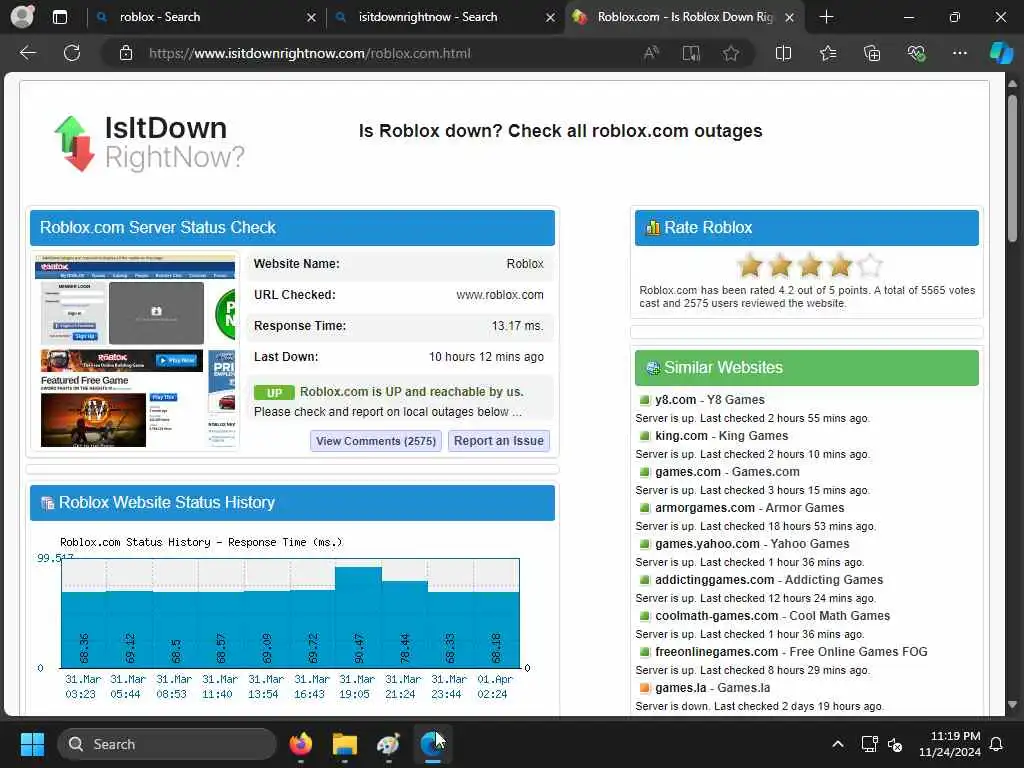Open the Tab actions menu icon

tap(59, 17)
